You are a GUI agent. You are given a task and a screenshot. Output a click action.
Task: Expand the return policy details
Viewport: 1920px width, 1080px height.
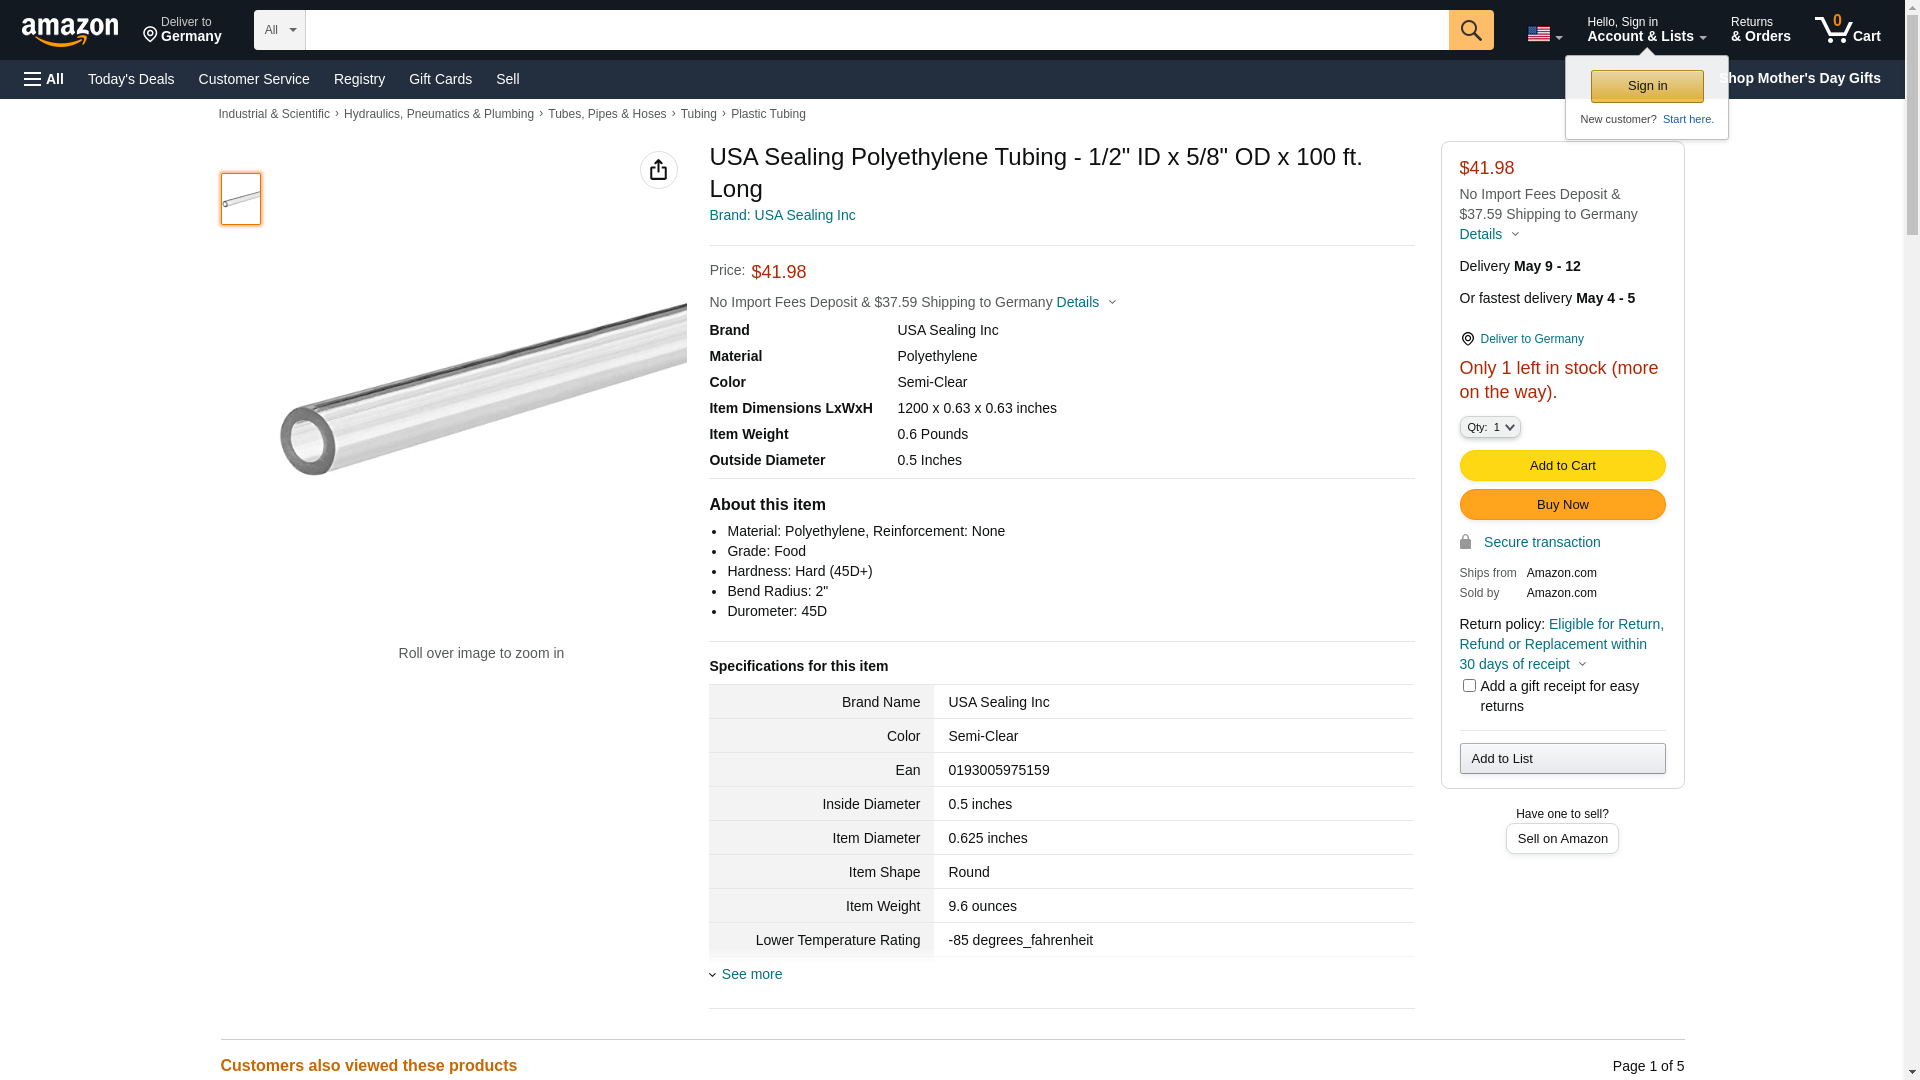pos(1582,664)
